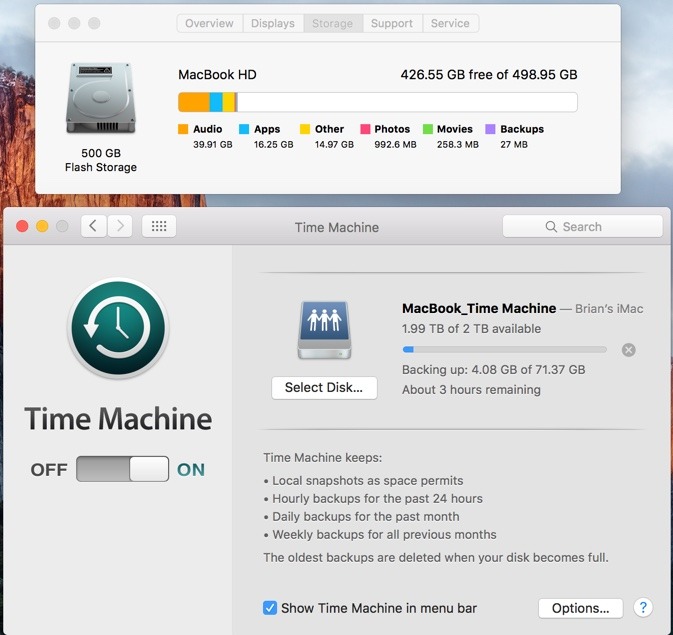
Task: Click 'Hourly backups for the past 24 hours'
Action: pos(377,498)
